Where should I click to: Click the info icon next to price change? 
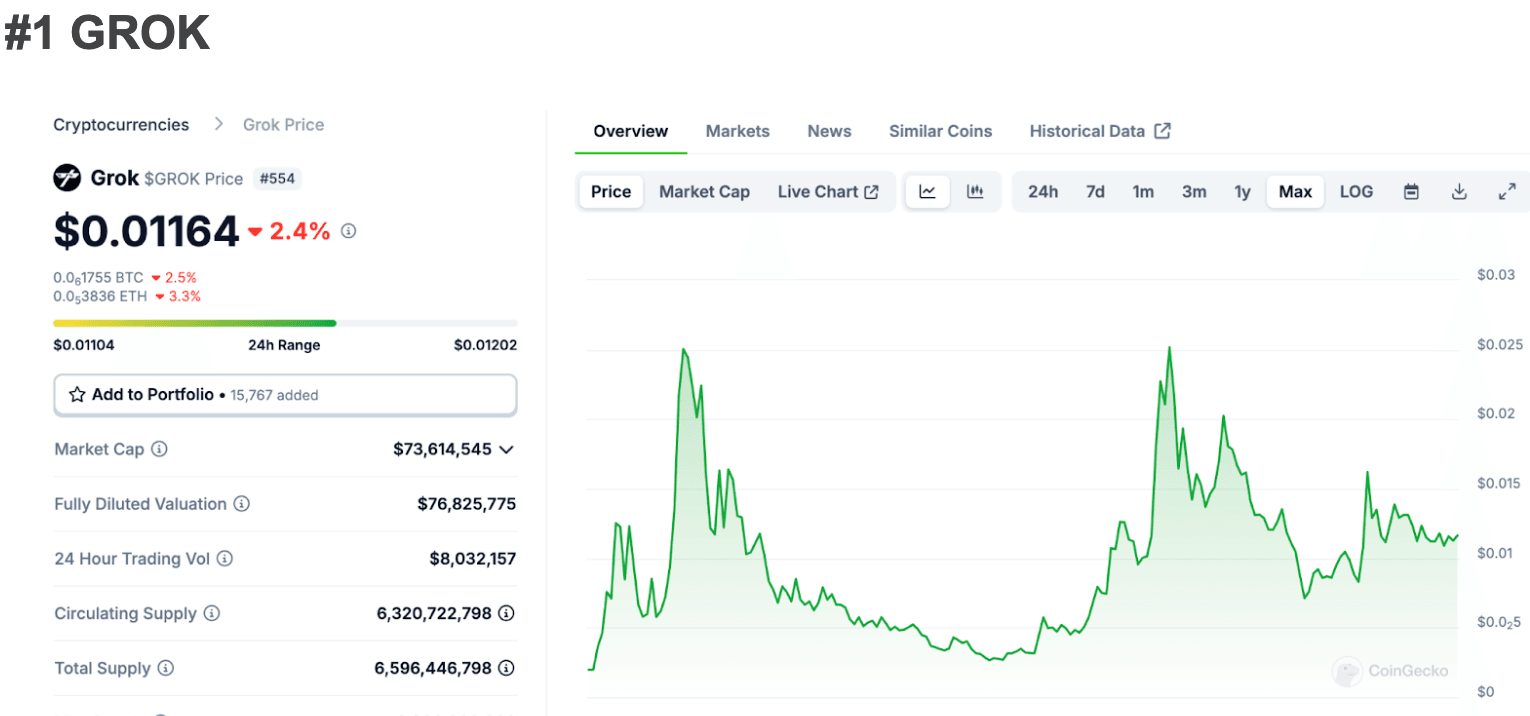pyautogui.click(x=348, y=231)
